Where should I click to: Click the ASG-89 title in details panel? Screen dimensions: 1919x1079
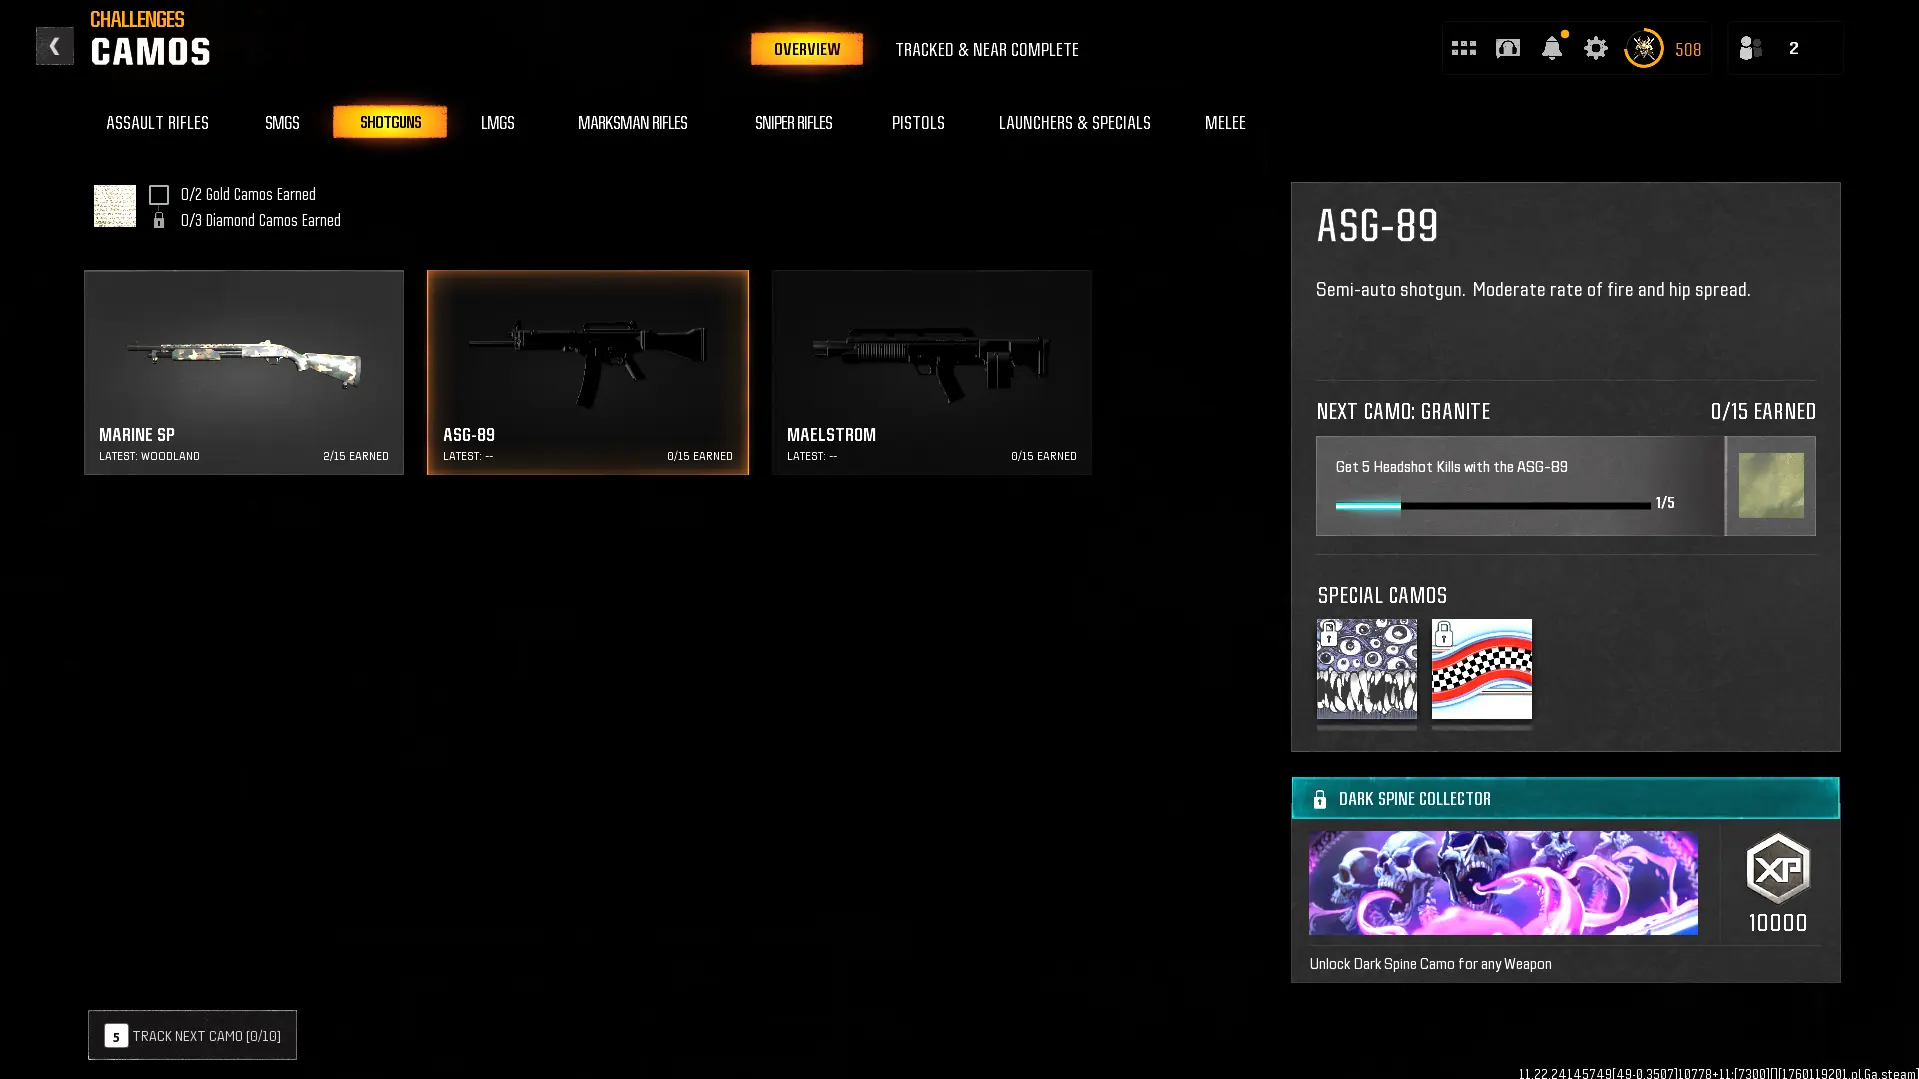[x=1378, y=226]
